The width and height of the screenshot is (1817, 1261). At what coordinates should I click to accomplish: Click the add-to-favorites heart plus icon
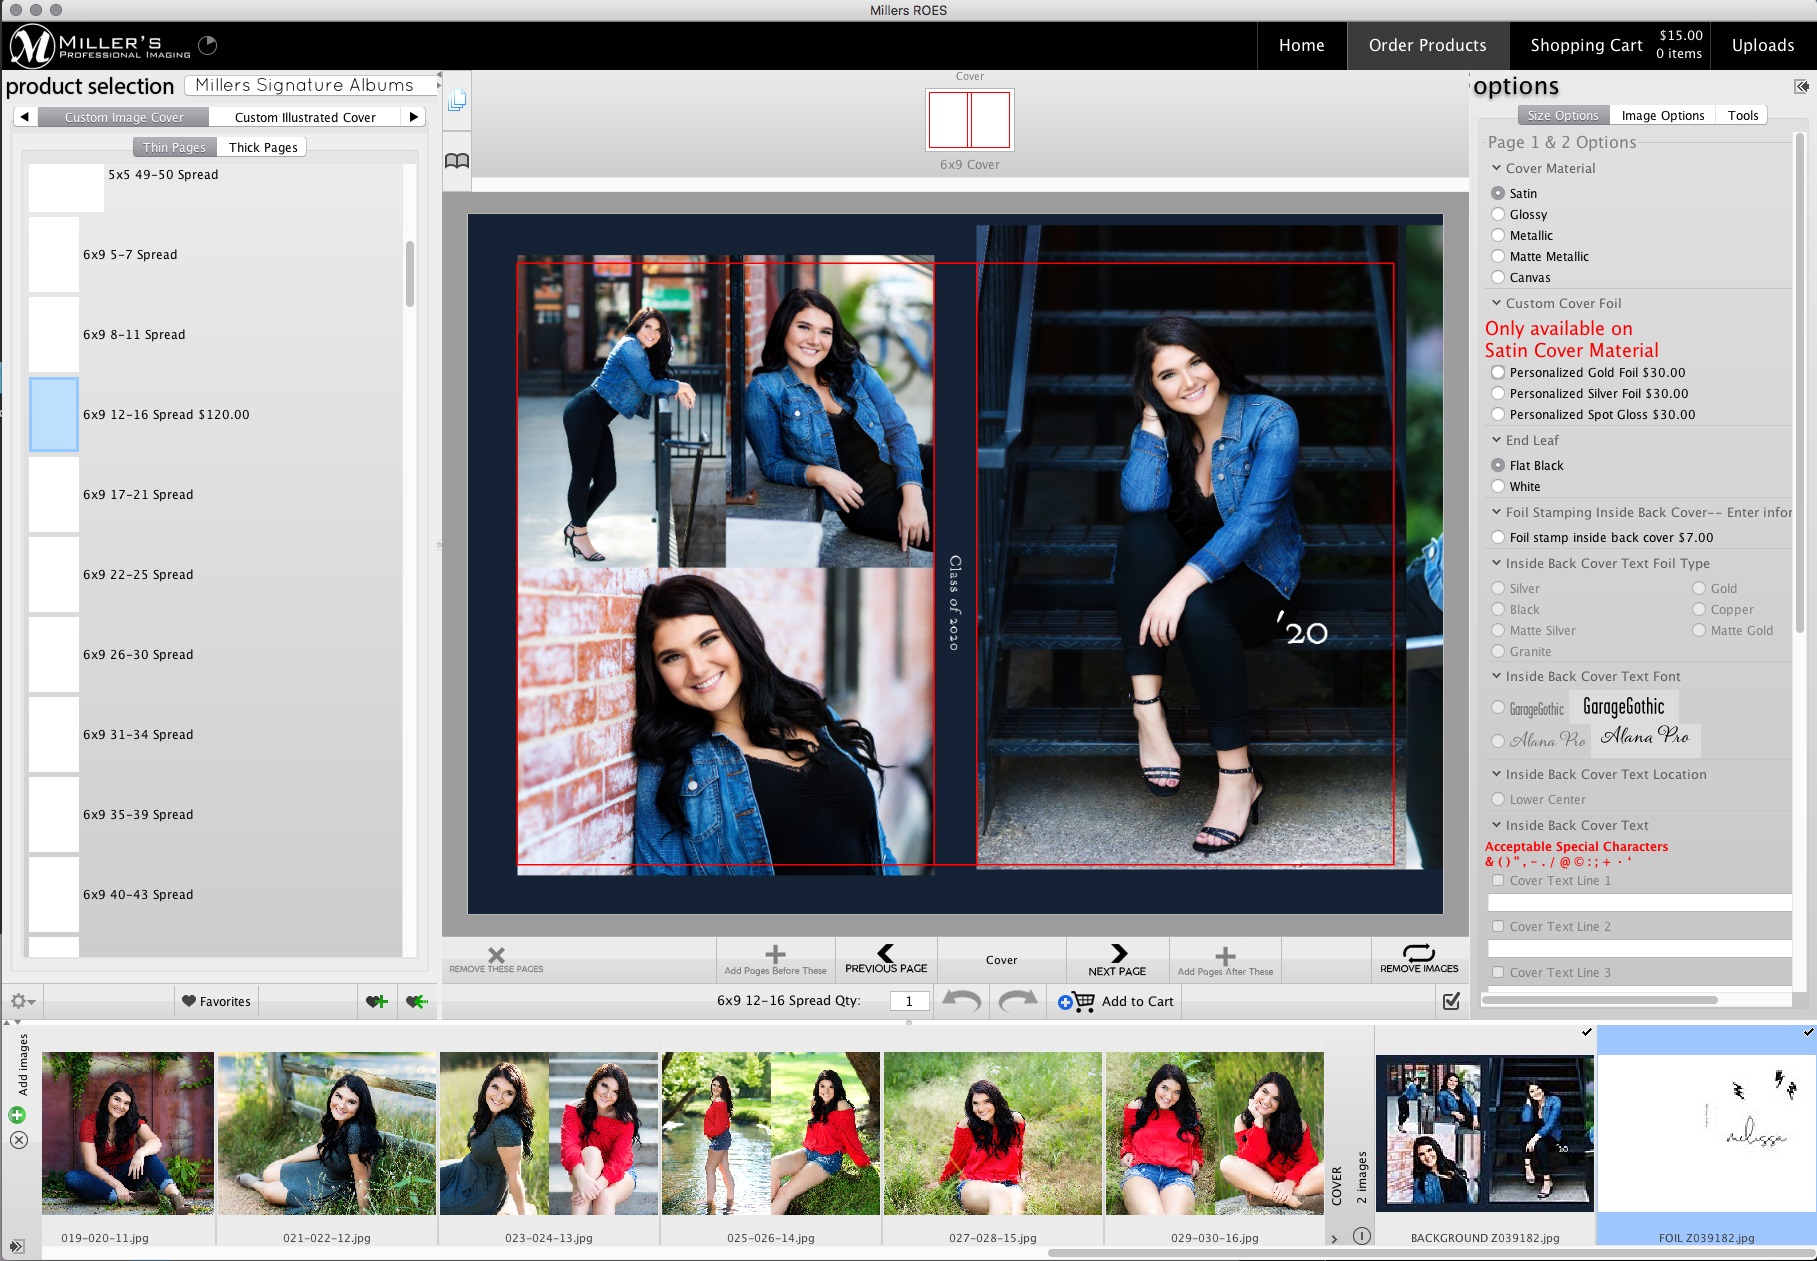(377, 1001)
